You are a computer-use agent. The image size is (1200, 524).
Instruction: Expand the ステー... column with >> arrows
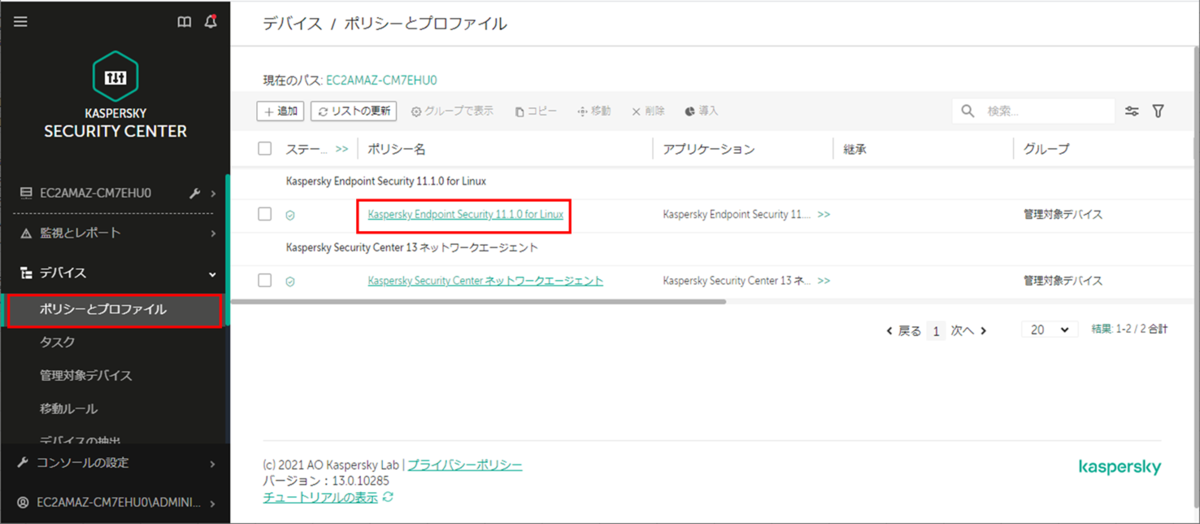[x=342, y=149]
